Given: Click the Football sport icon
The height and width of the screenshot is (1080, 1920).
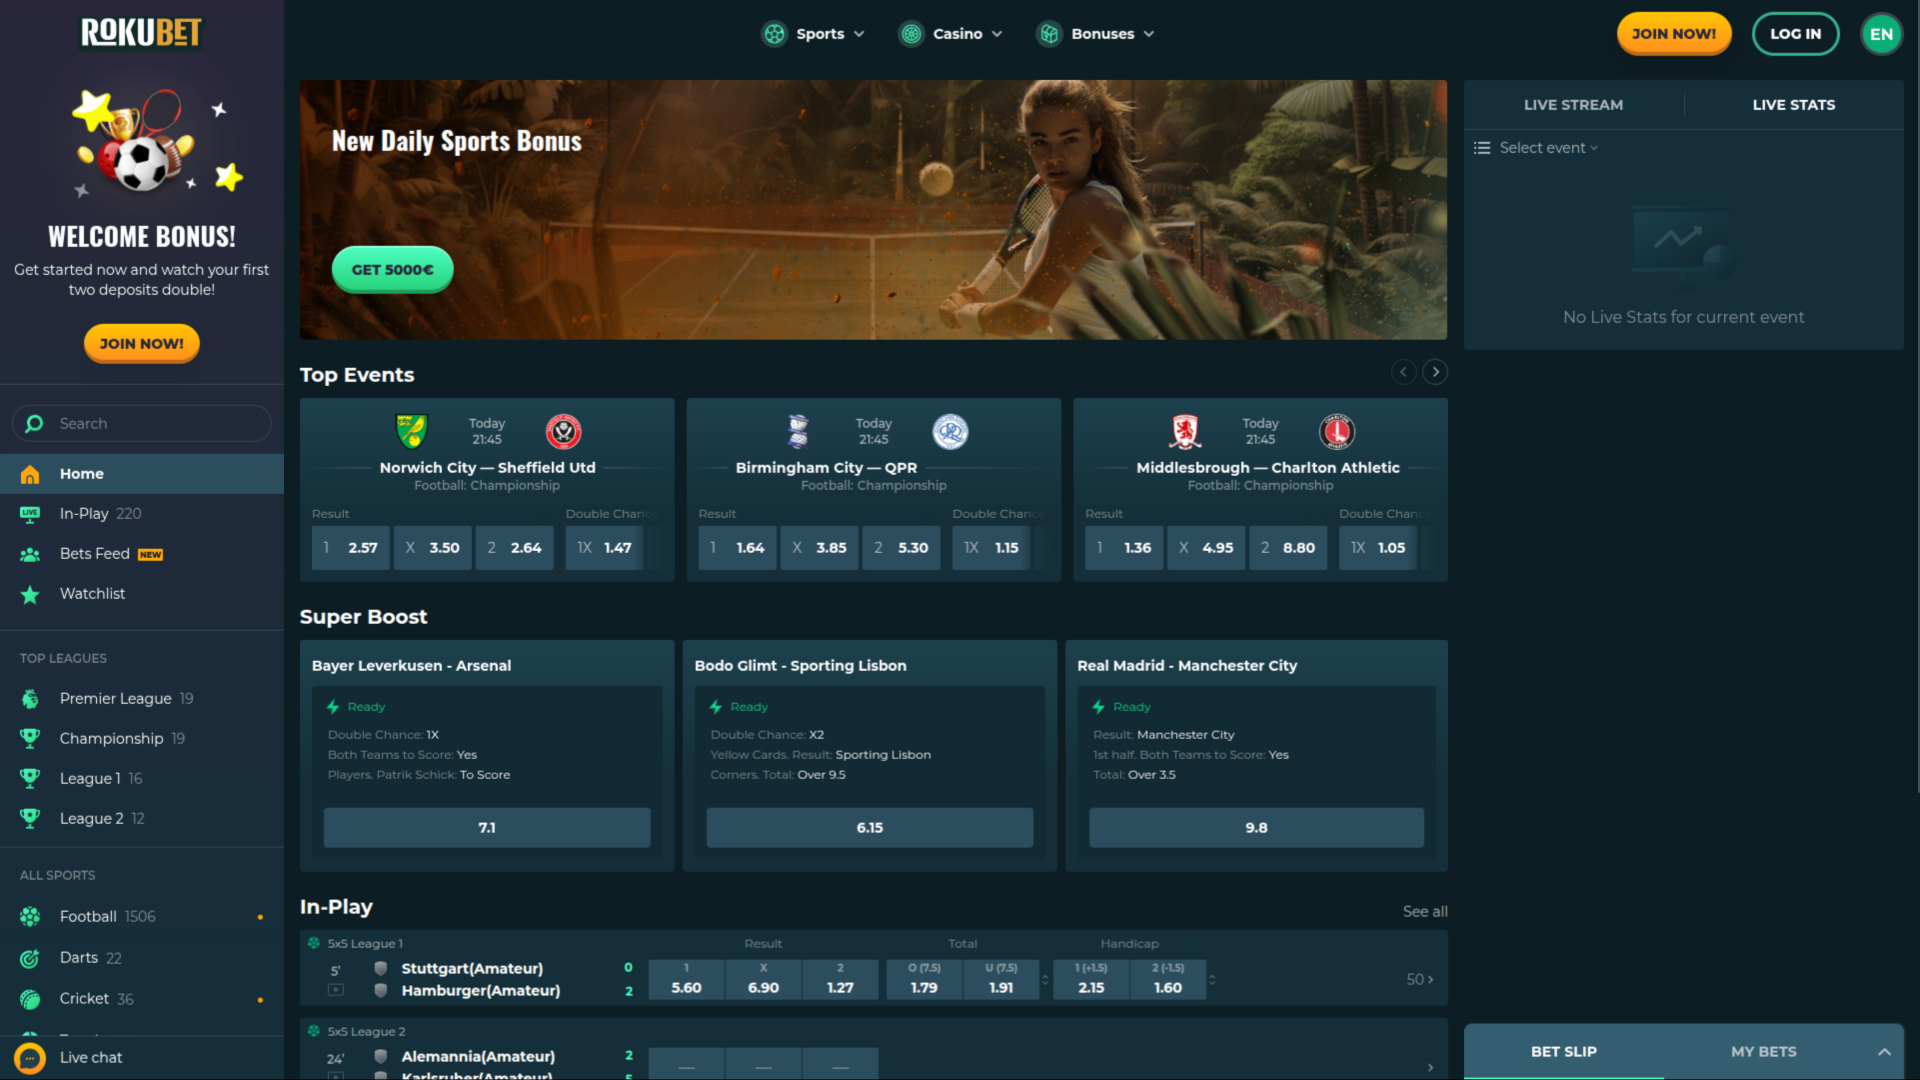Looking at the screenshot, I should (x=30, y=917).
